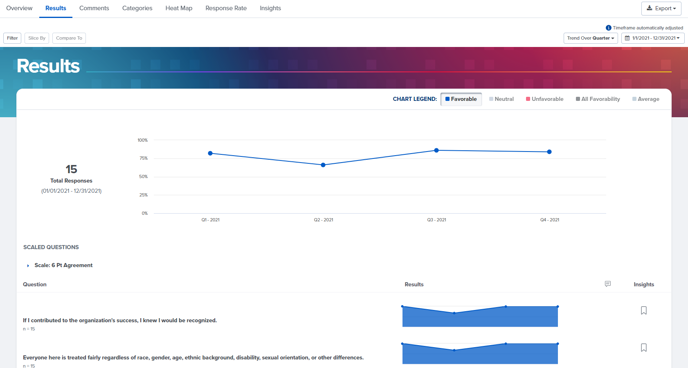Expand the Scale: 6 Pt Agreement section
This screenshot has width=688, height=368.
tap(28, 265)
